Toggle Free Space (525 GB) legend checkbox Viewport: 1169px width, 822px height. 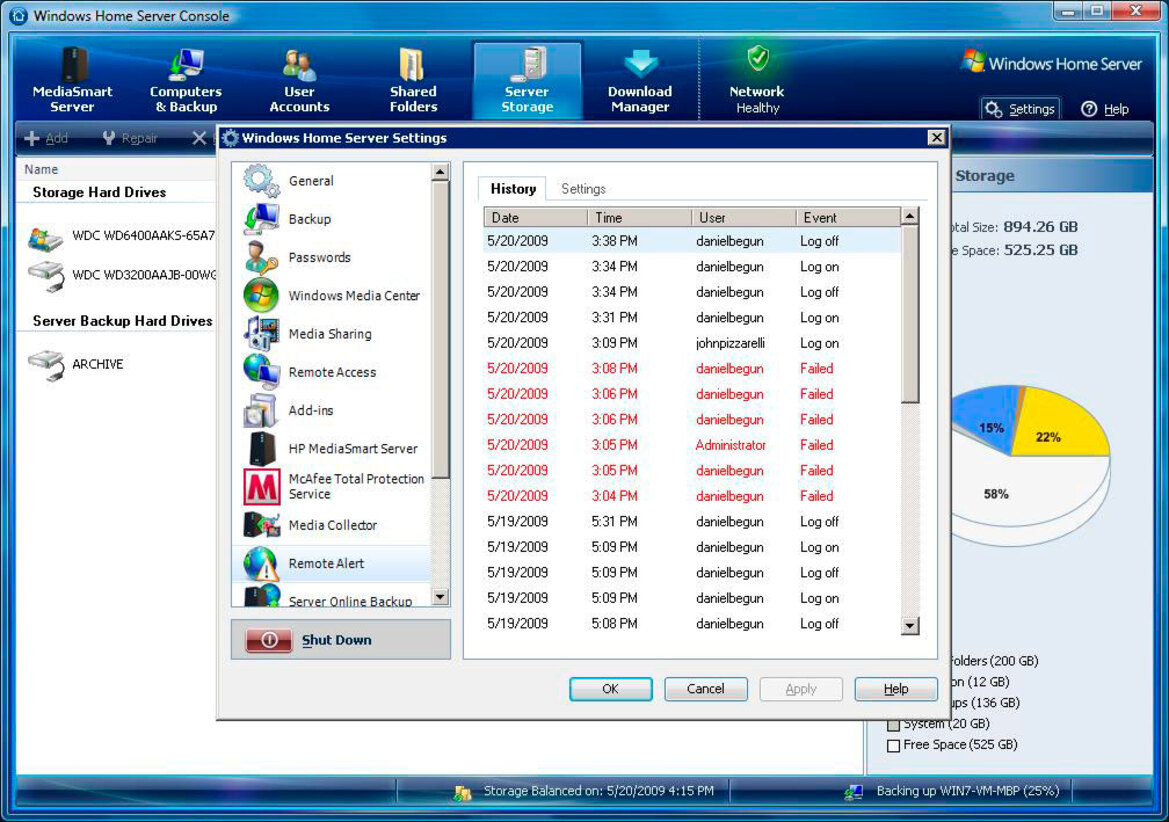pos(893,745)
